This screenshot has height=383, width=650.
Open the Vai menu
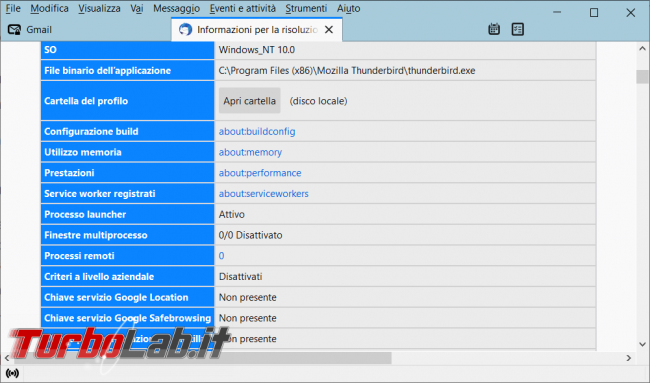137,8
